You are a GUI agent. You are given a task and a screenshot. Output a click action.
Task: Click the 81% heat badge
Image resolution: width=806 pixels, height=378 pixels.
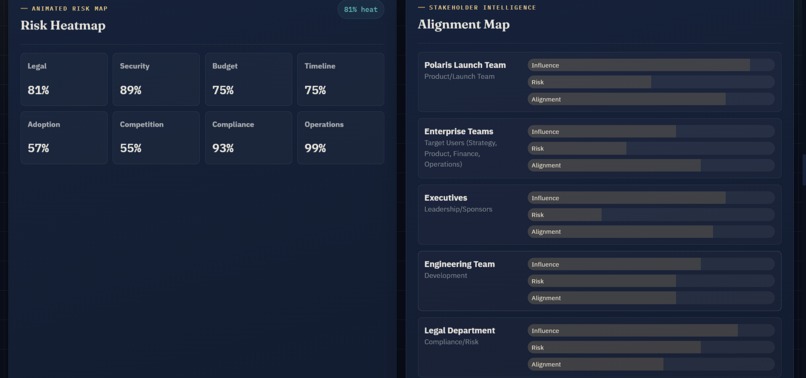(360, 9)
